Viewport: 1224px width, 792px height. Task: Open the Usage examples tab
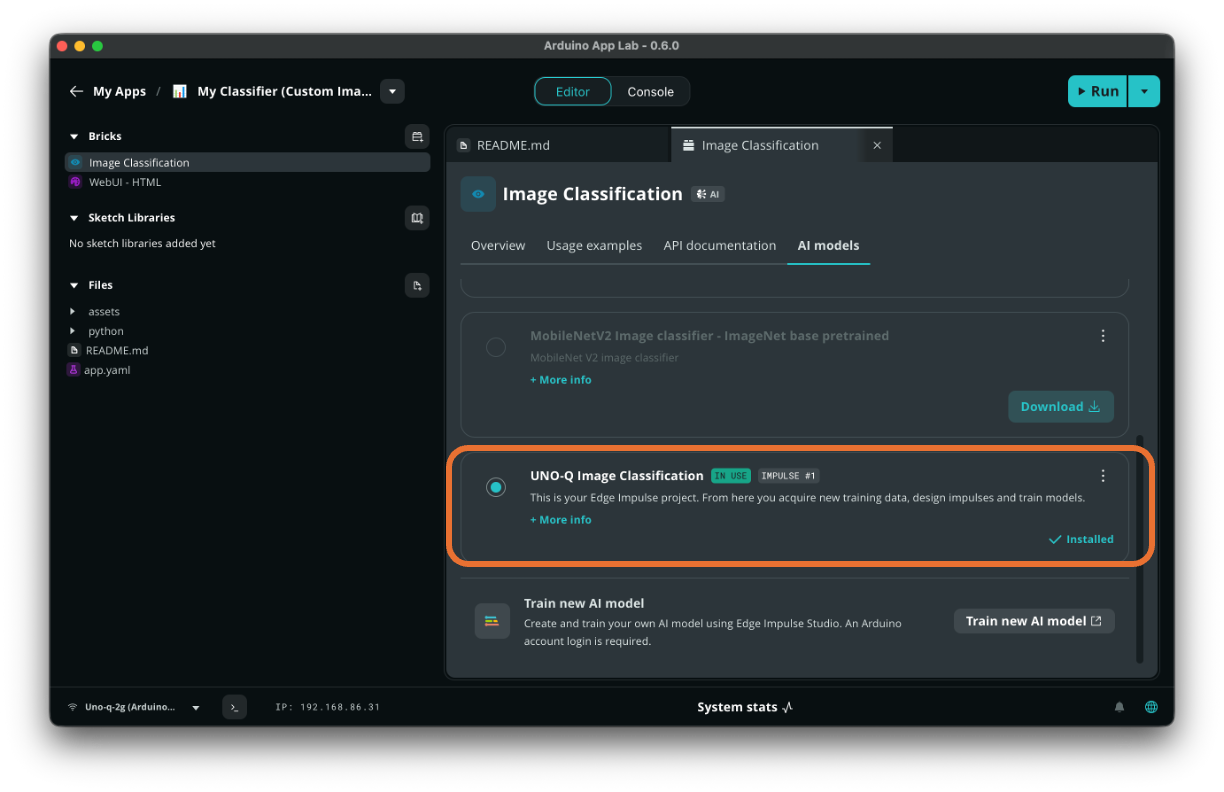point(594,245)
